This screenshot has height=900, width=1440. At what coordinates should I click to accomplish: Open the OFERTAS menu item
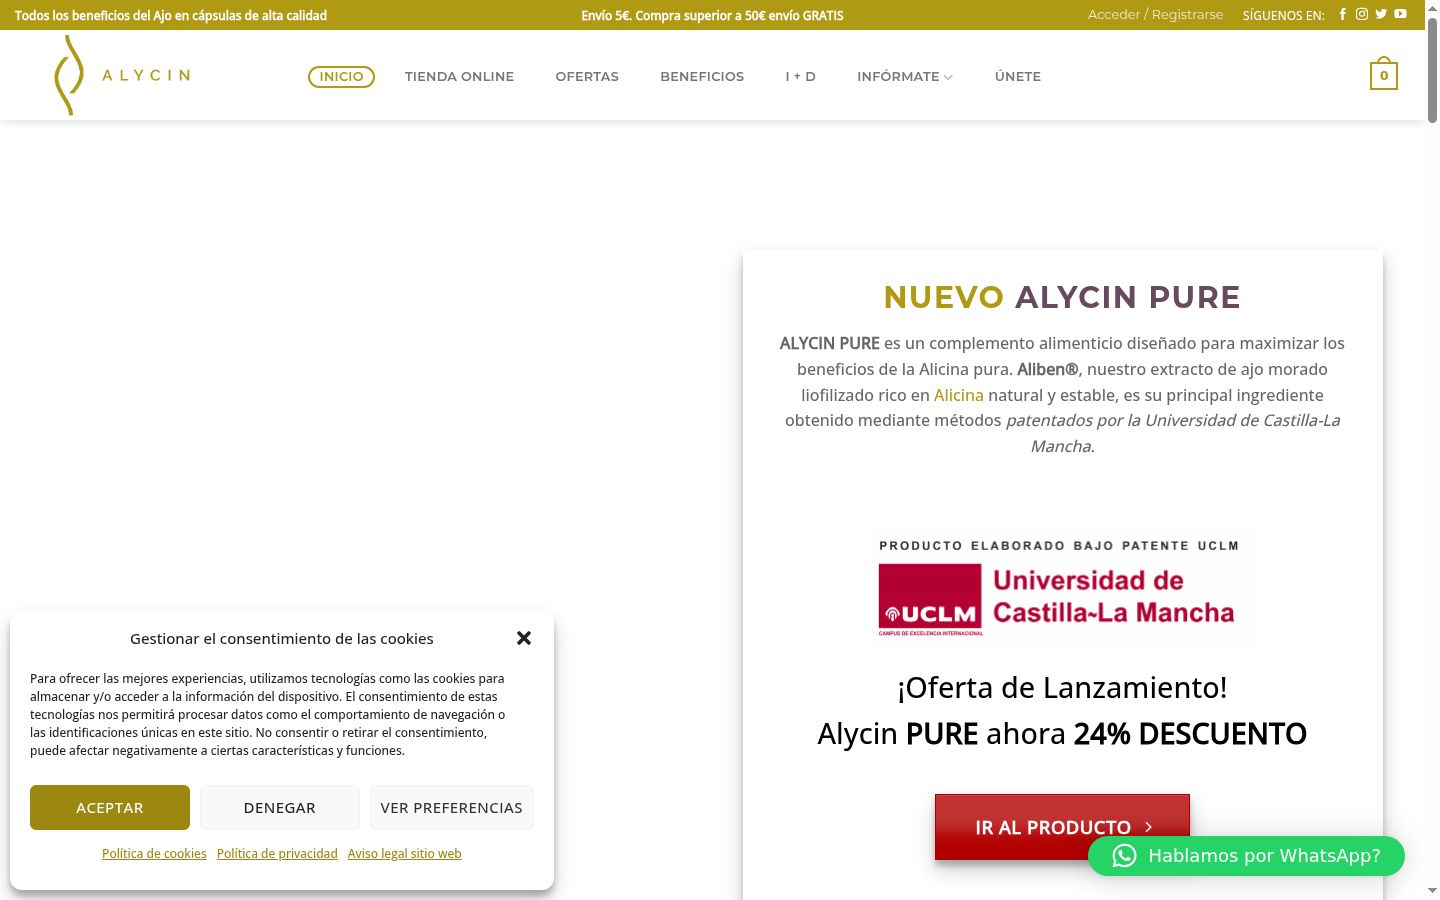pyautogui.click(x=587, y=76)
